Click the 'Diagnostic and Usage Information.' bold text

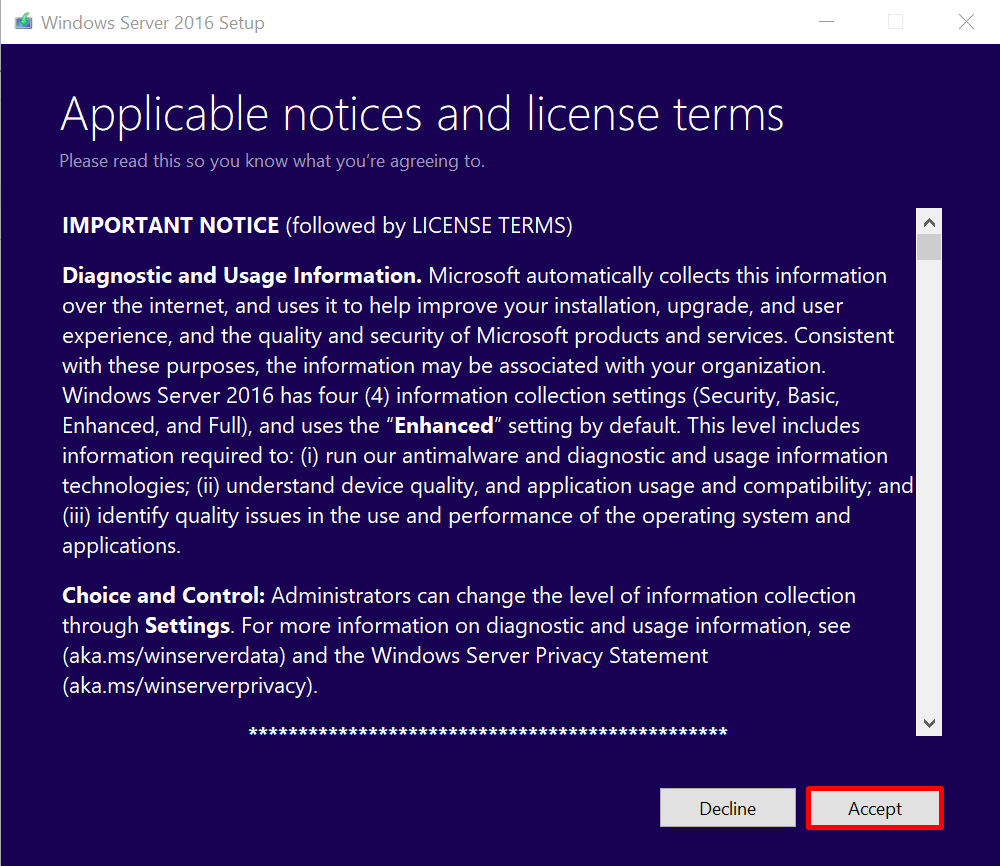pos(242,275)
